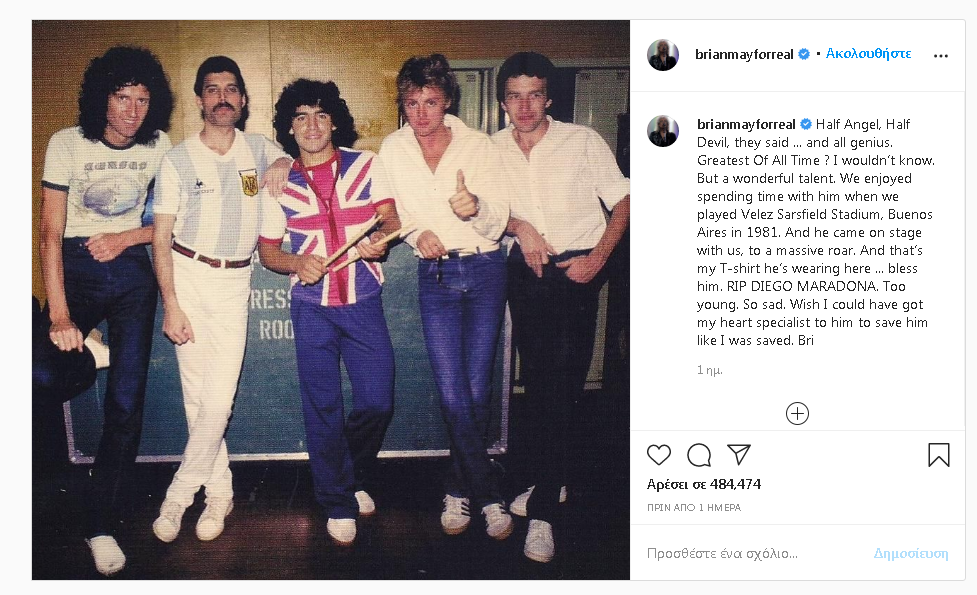Screen dimensions: 977x595
Task: Open avatar beside the caption
Action: (663, 131)
